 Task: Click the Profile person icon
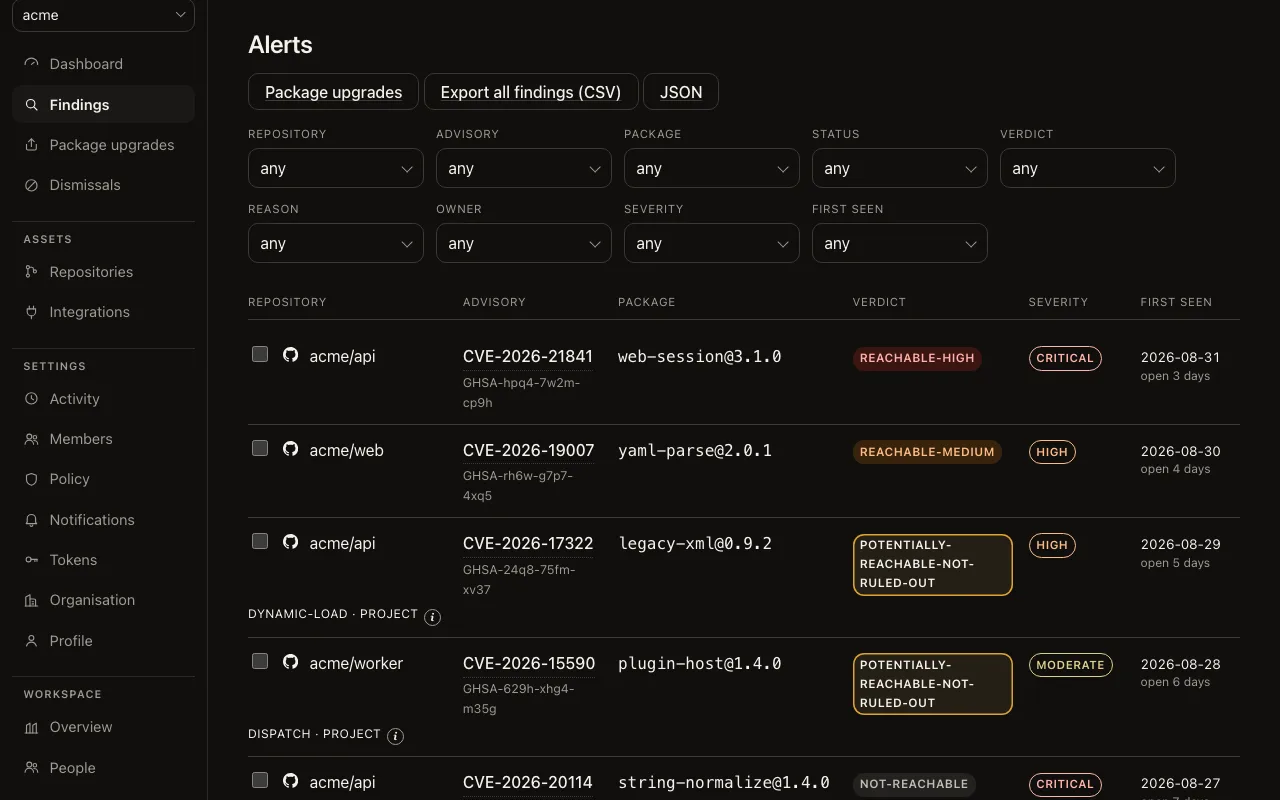pos(31,641)
